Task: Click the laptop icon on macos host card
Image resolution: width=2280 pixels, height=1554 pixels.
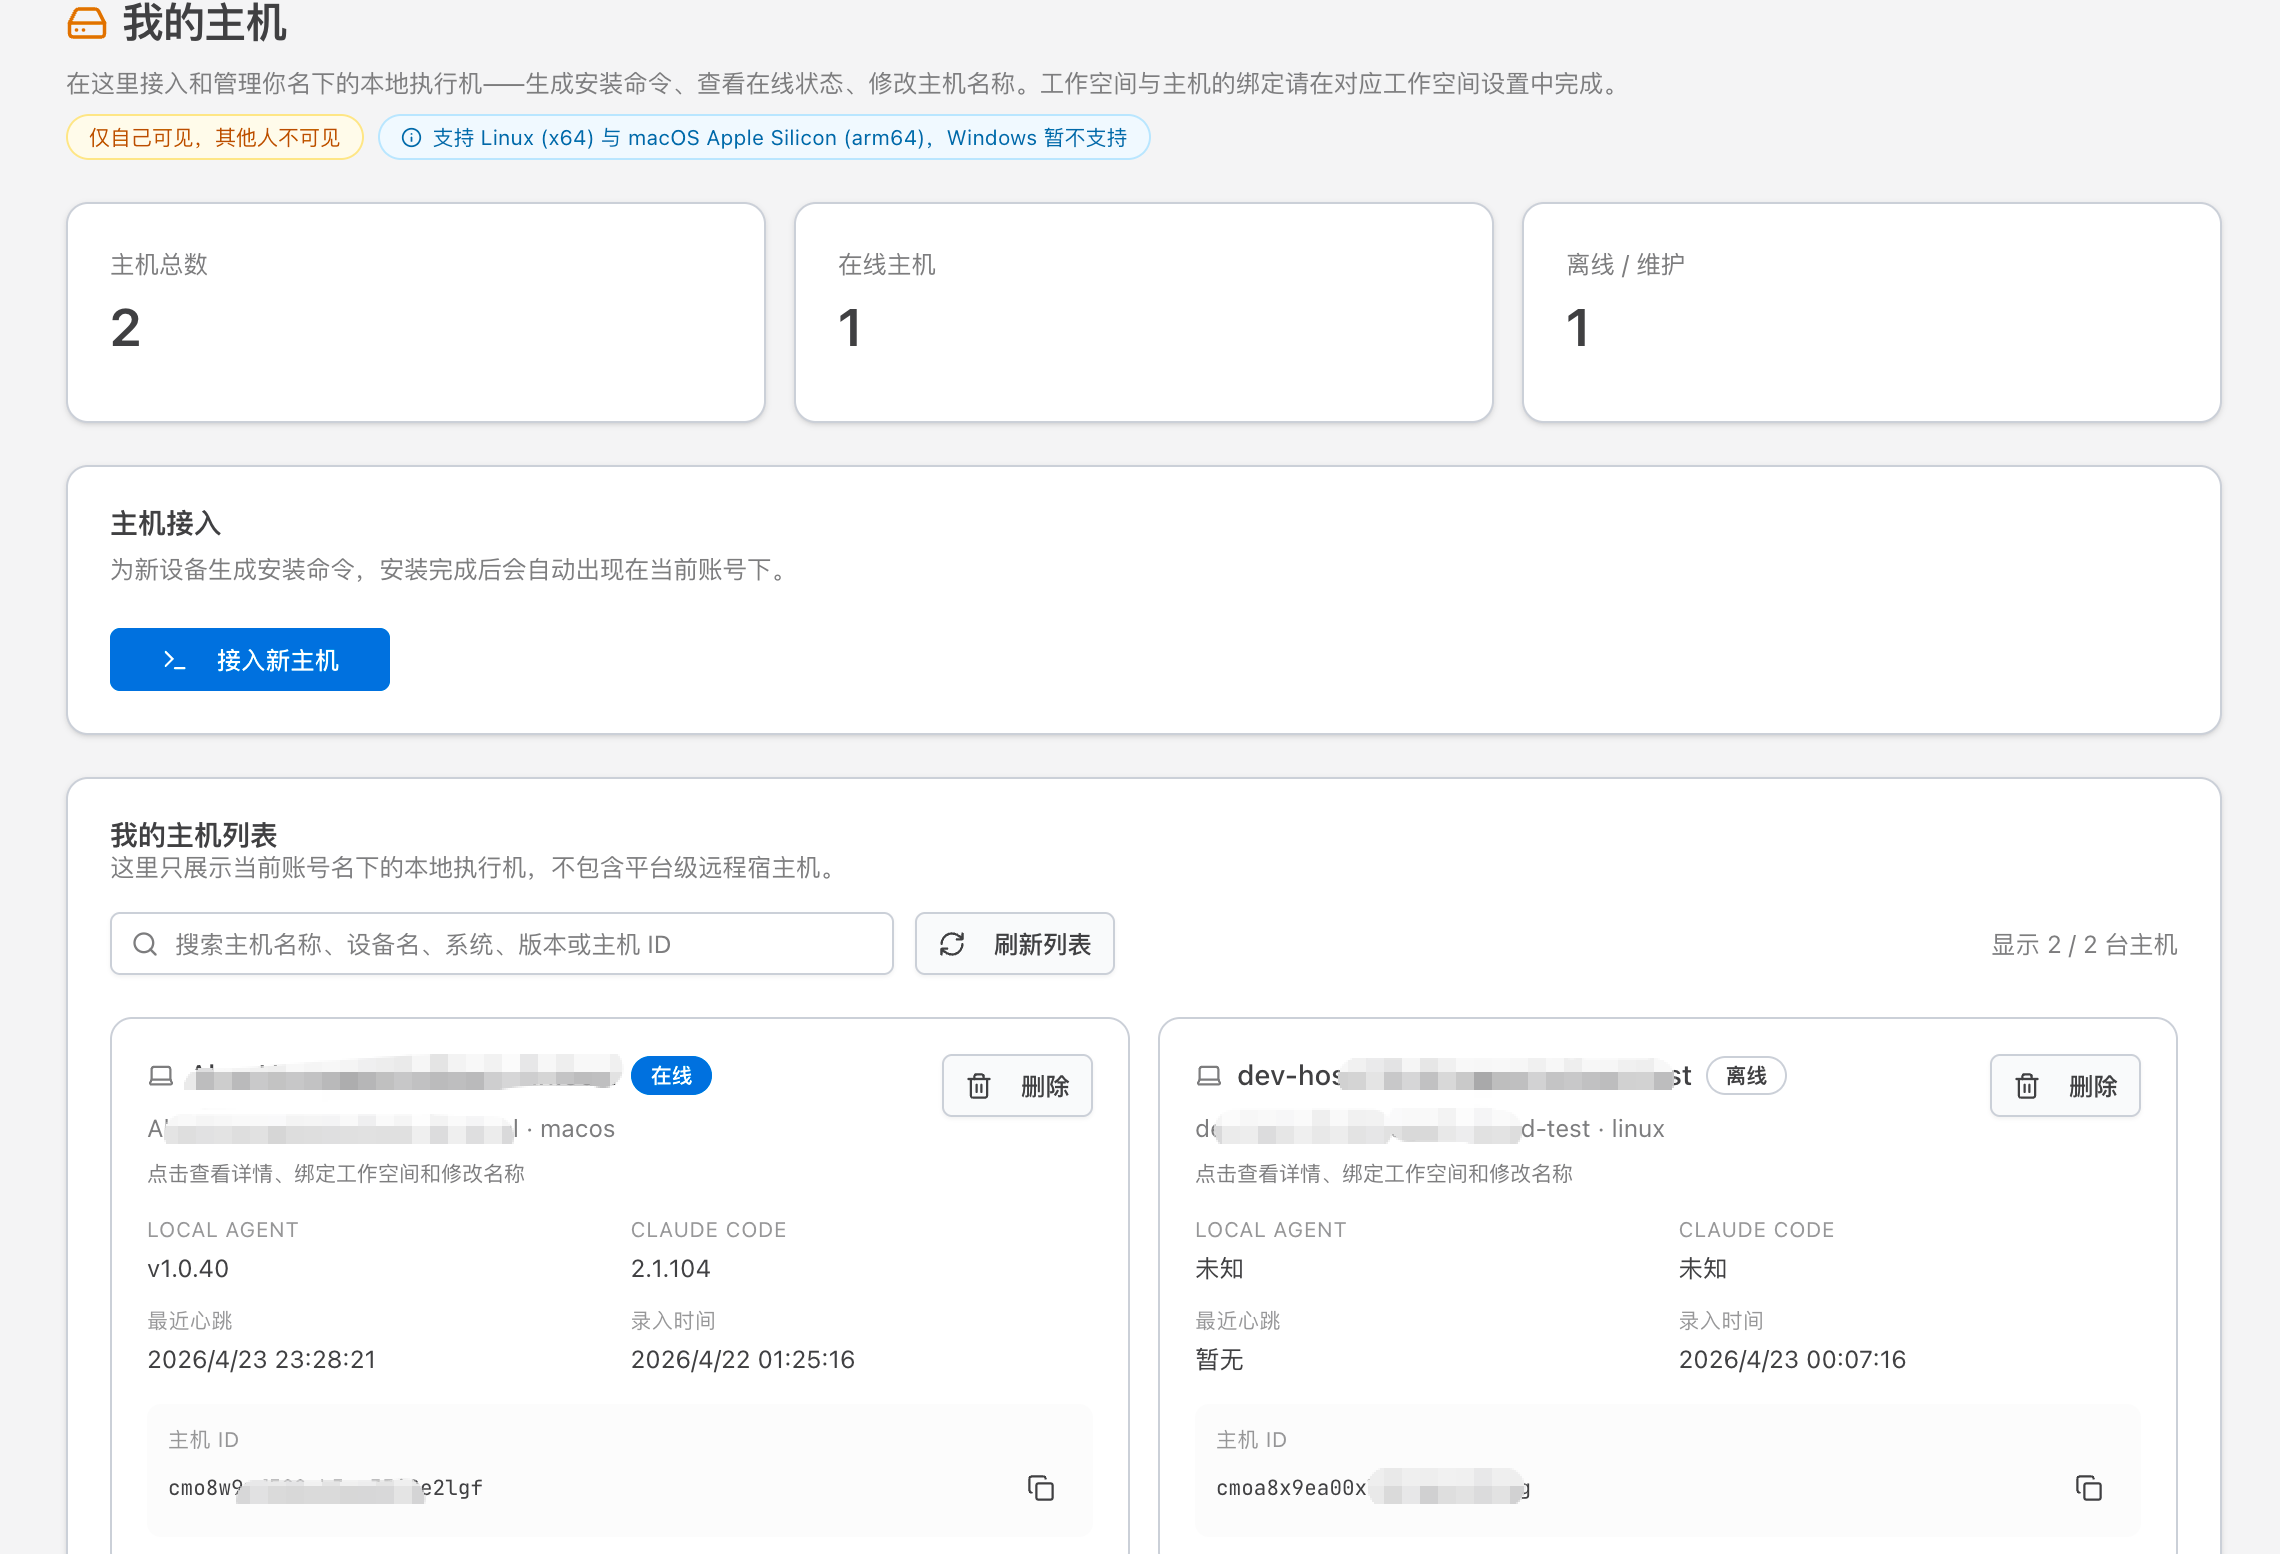Action: pyautogui.click(x=161, y=1076)
